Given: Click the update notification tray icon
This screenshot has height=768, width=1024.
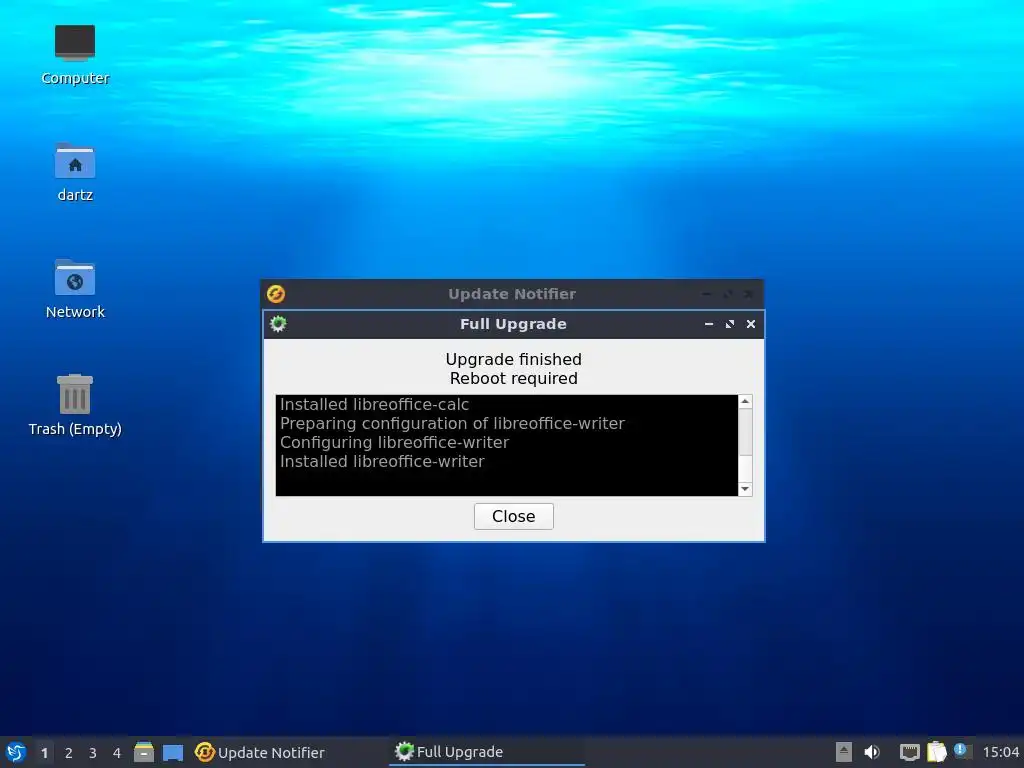Looking at the screenshot, I should coord(961,750).
